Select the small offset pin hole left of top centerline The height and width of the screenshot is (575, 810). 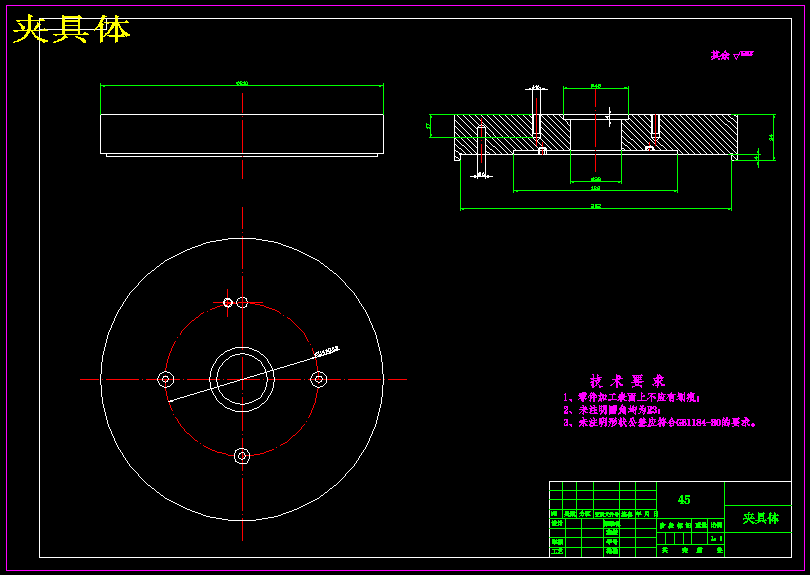228,302
